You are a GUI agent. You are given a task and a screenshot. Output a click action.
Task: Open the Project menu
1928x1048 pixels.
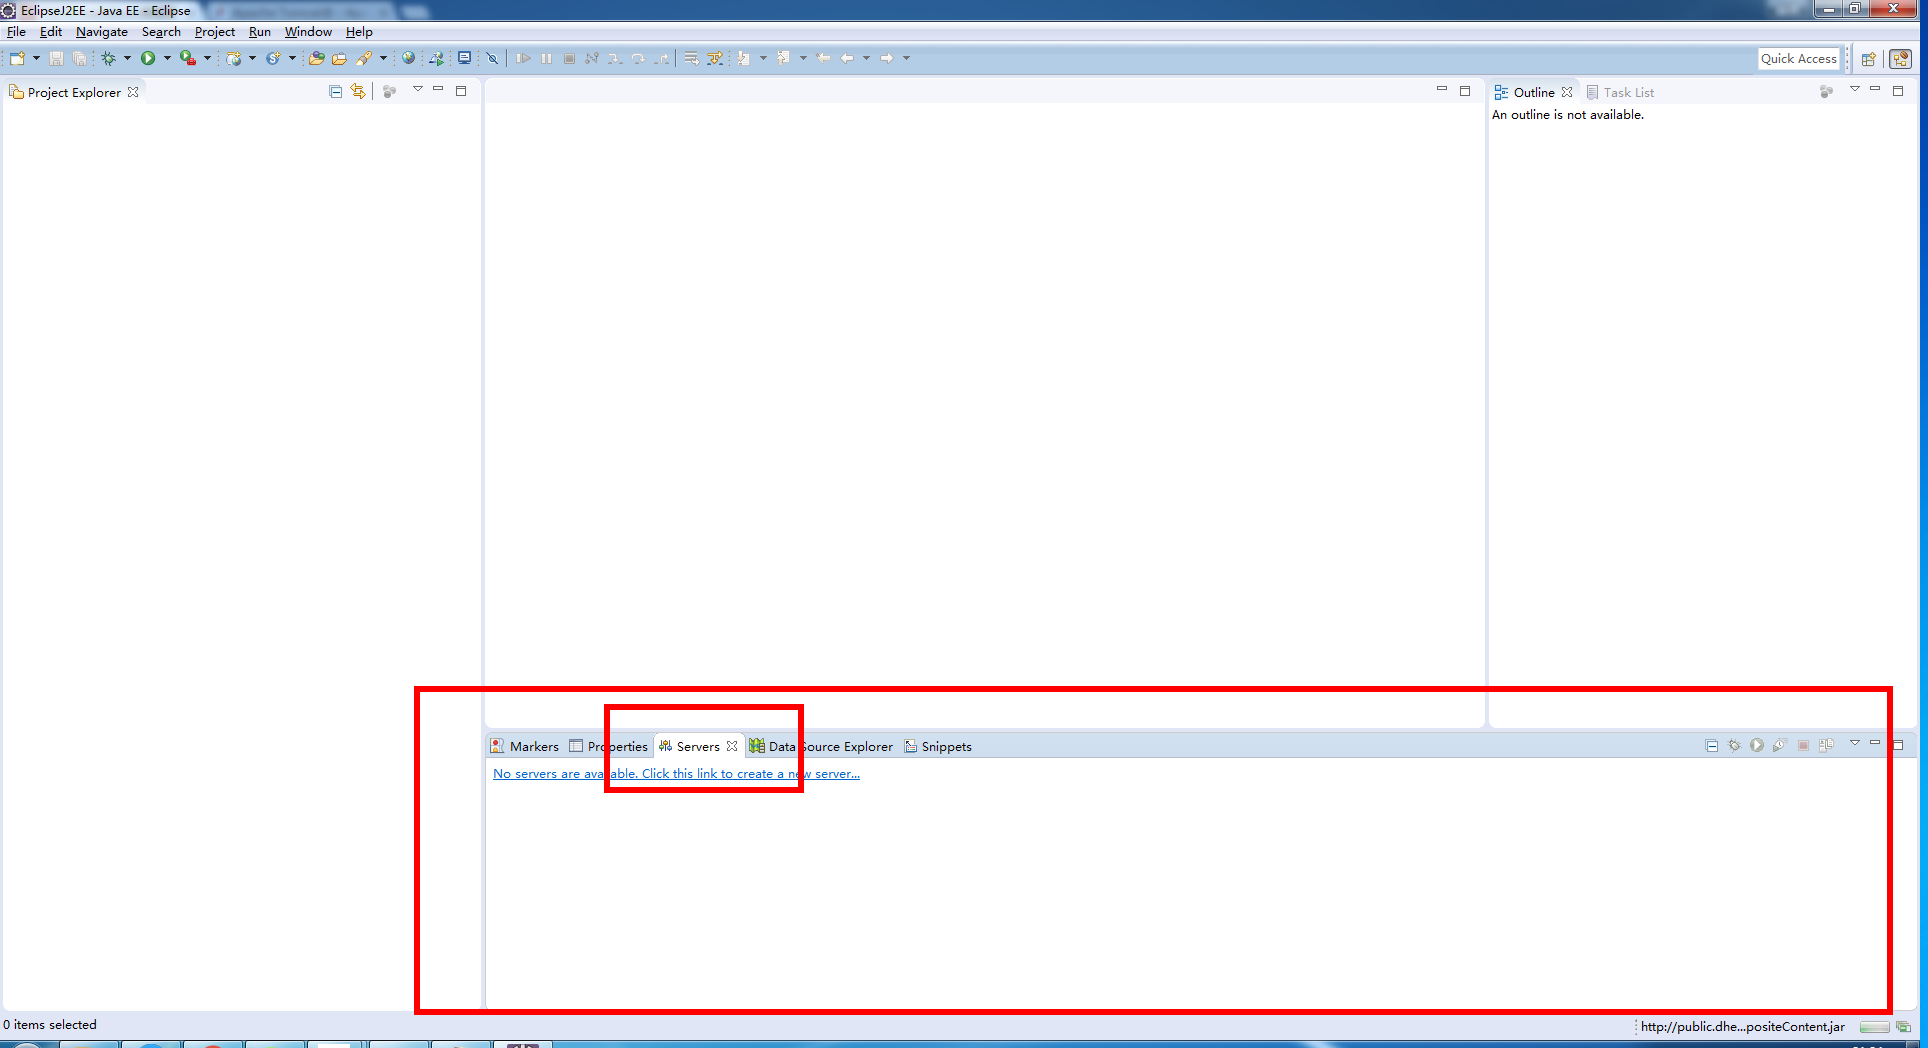215,32
